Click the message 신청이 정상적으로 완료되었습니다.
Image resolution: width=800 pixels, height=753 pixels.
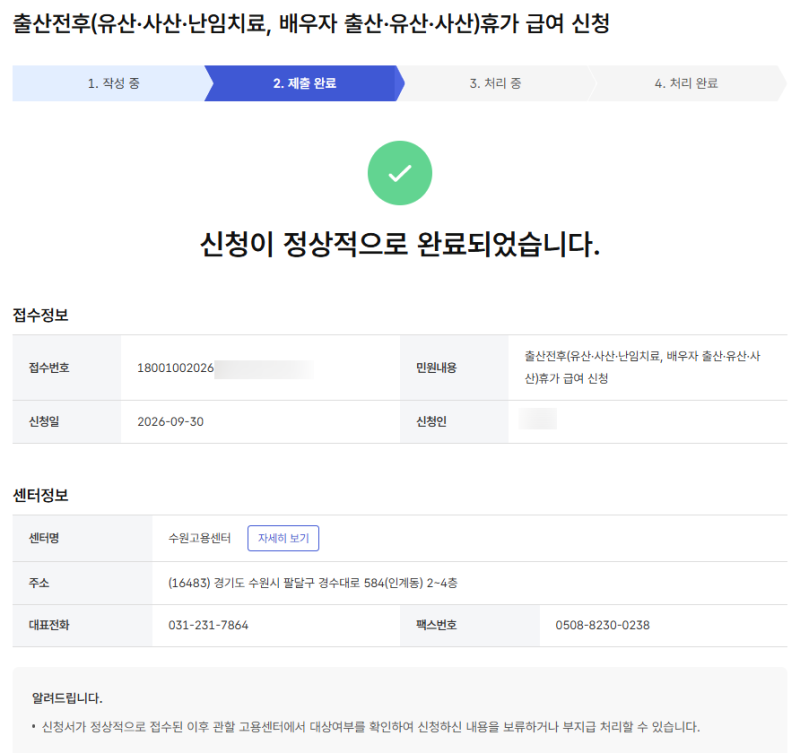coord(399,244)
